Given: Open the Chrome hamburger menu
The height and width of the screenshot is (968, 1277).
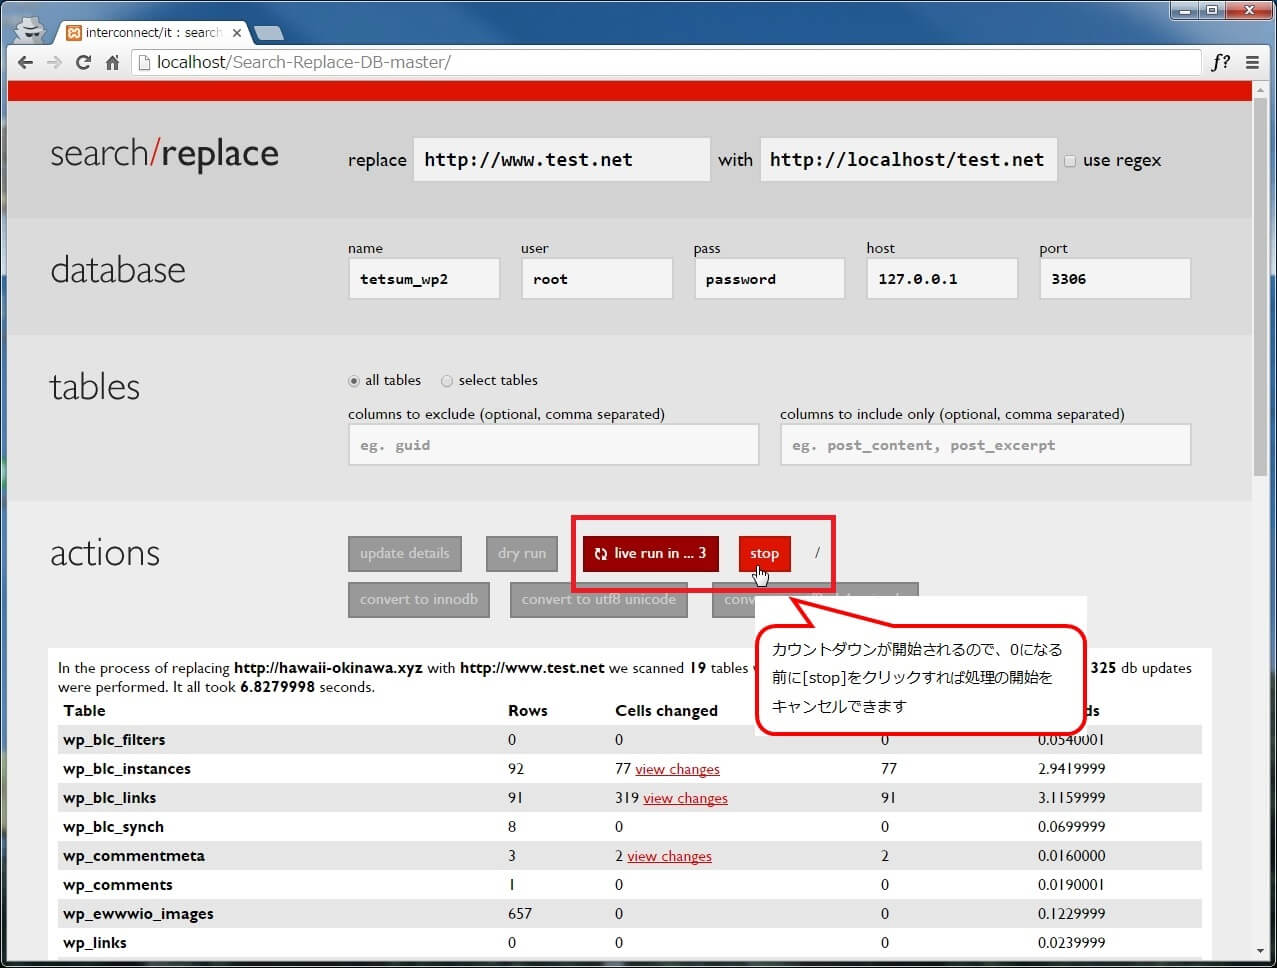Looking at the screenshot, I should (x=1252, y=62).
